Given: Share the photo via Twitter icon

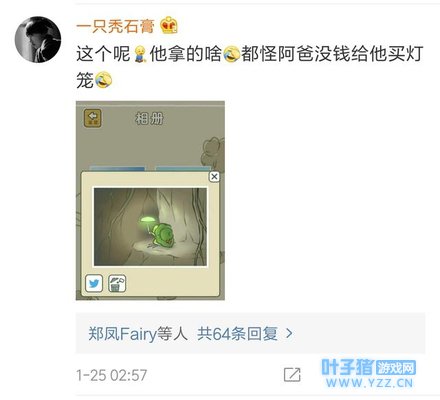Looking at the screenshot, I should pos(94,283).
